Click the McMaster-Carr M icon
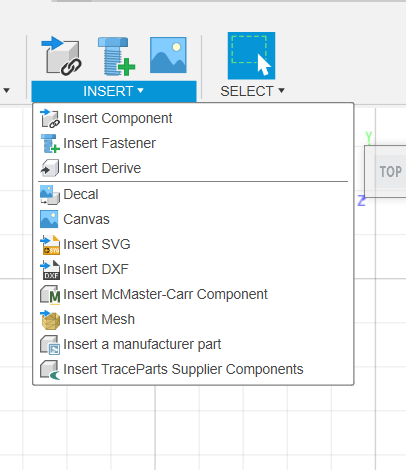 click(50, 295)
